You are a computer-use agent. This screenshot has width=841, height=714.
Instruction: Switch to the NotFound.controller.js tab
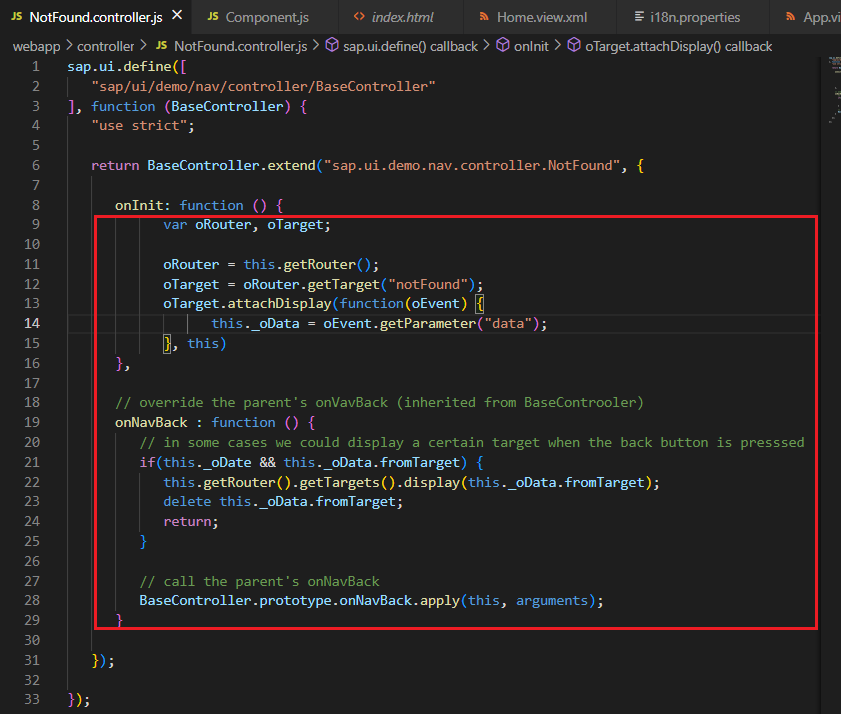95,17
